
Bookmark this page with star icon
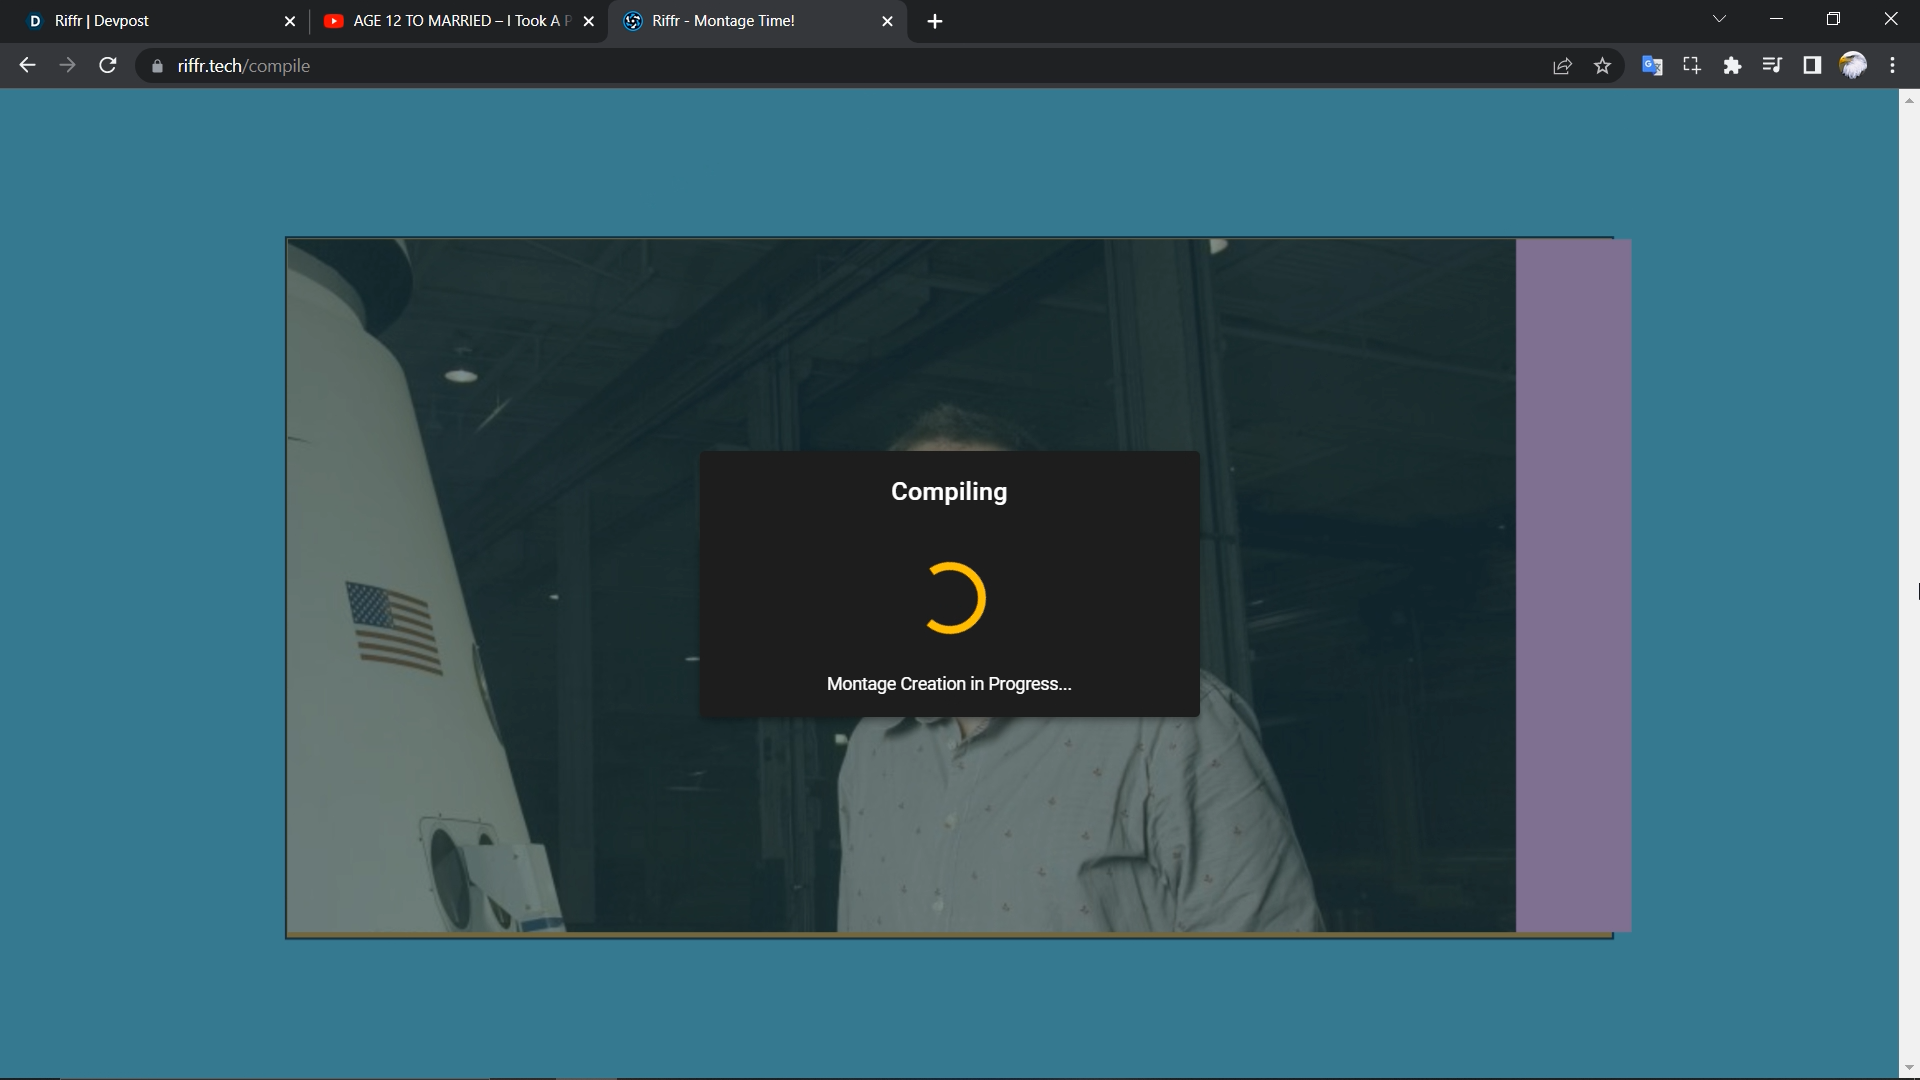click(1603, 66)
